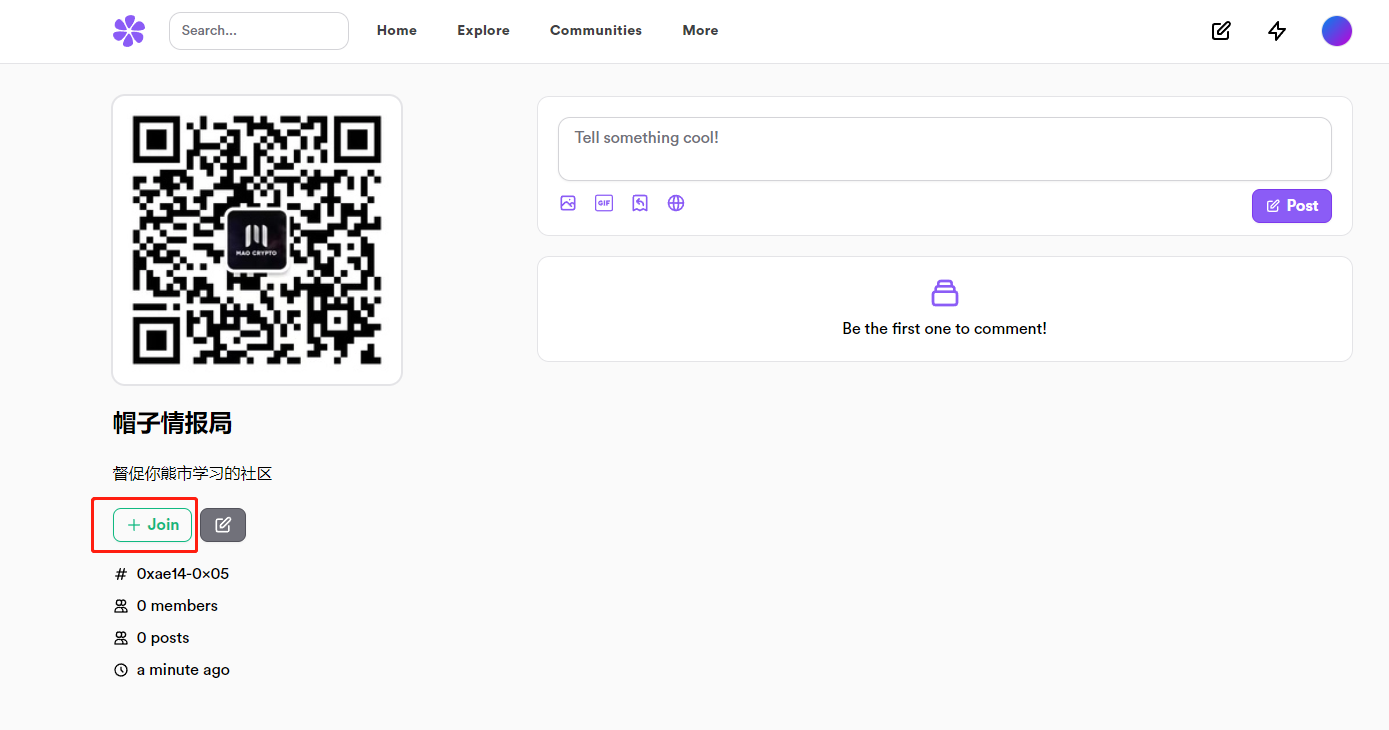
Task: Click the gray edit community button
Action: (x=223, y=525)
